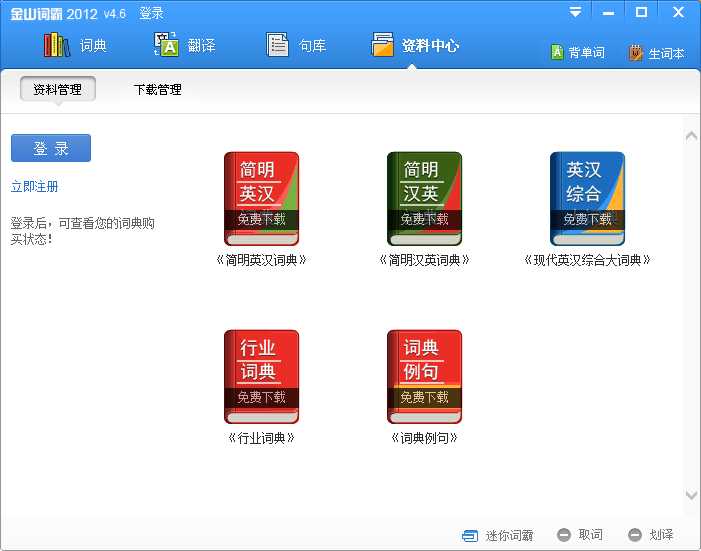Minimize the 金山词霸 window

[608, 13]
